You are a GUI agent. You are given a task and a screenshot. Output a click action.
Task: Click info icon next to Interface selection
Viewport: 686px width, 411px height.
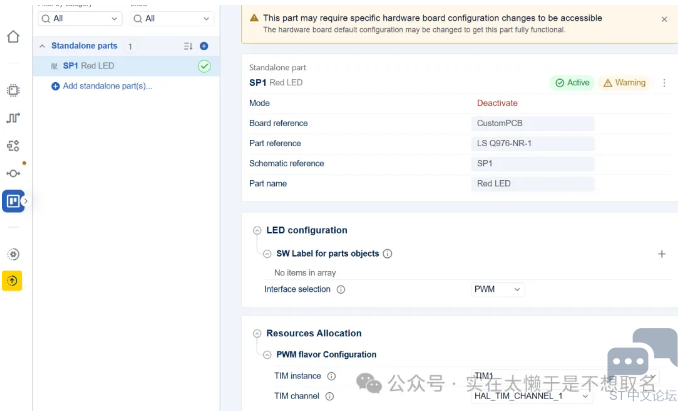[x=341, y=289]
